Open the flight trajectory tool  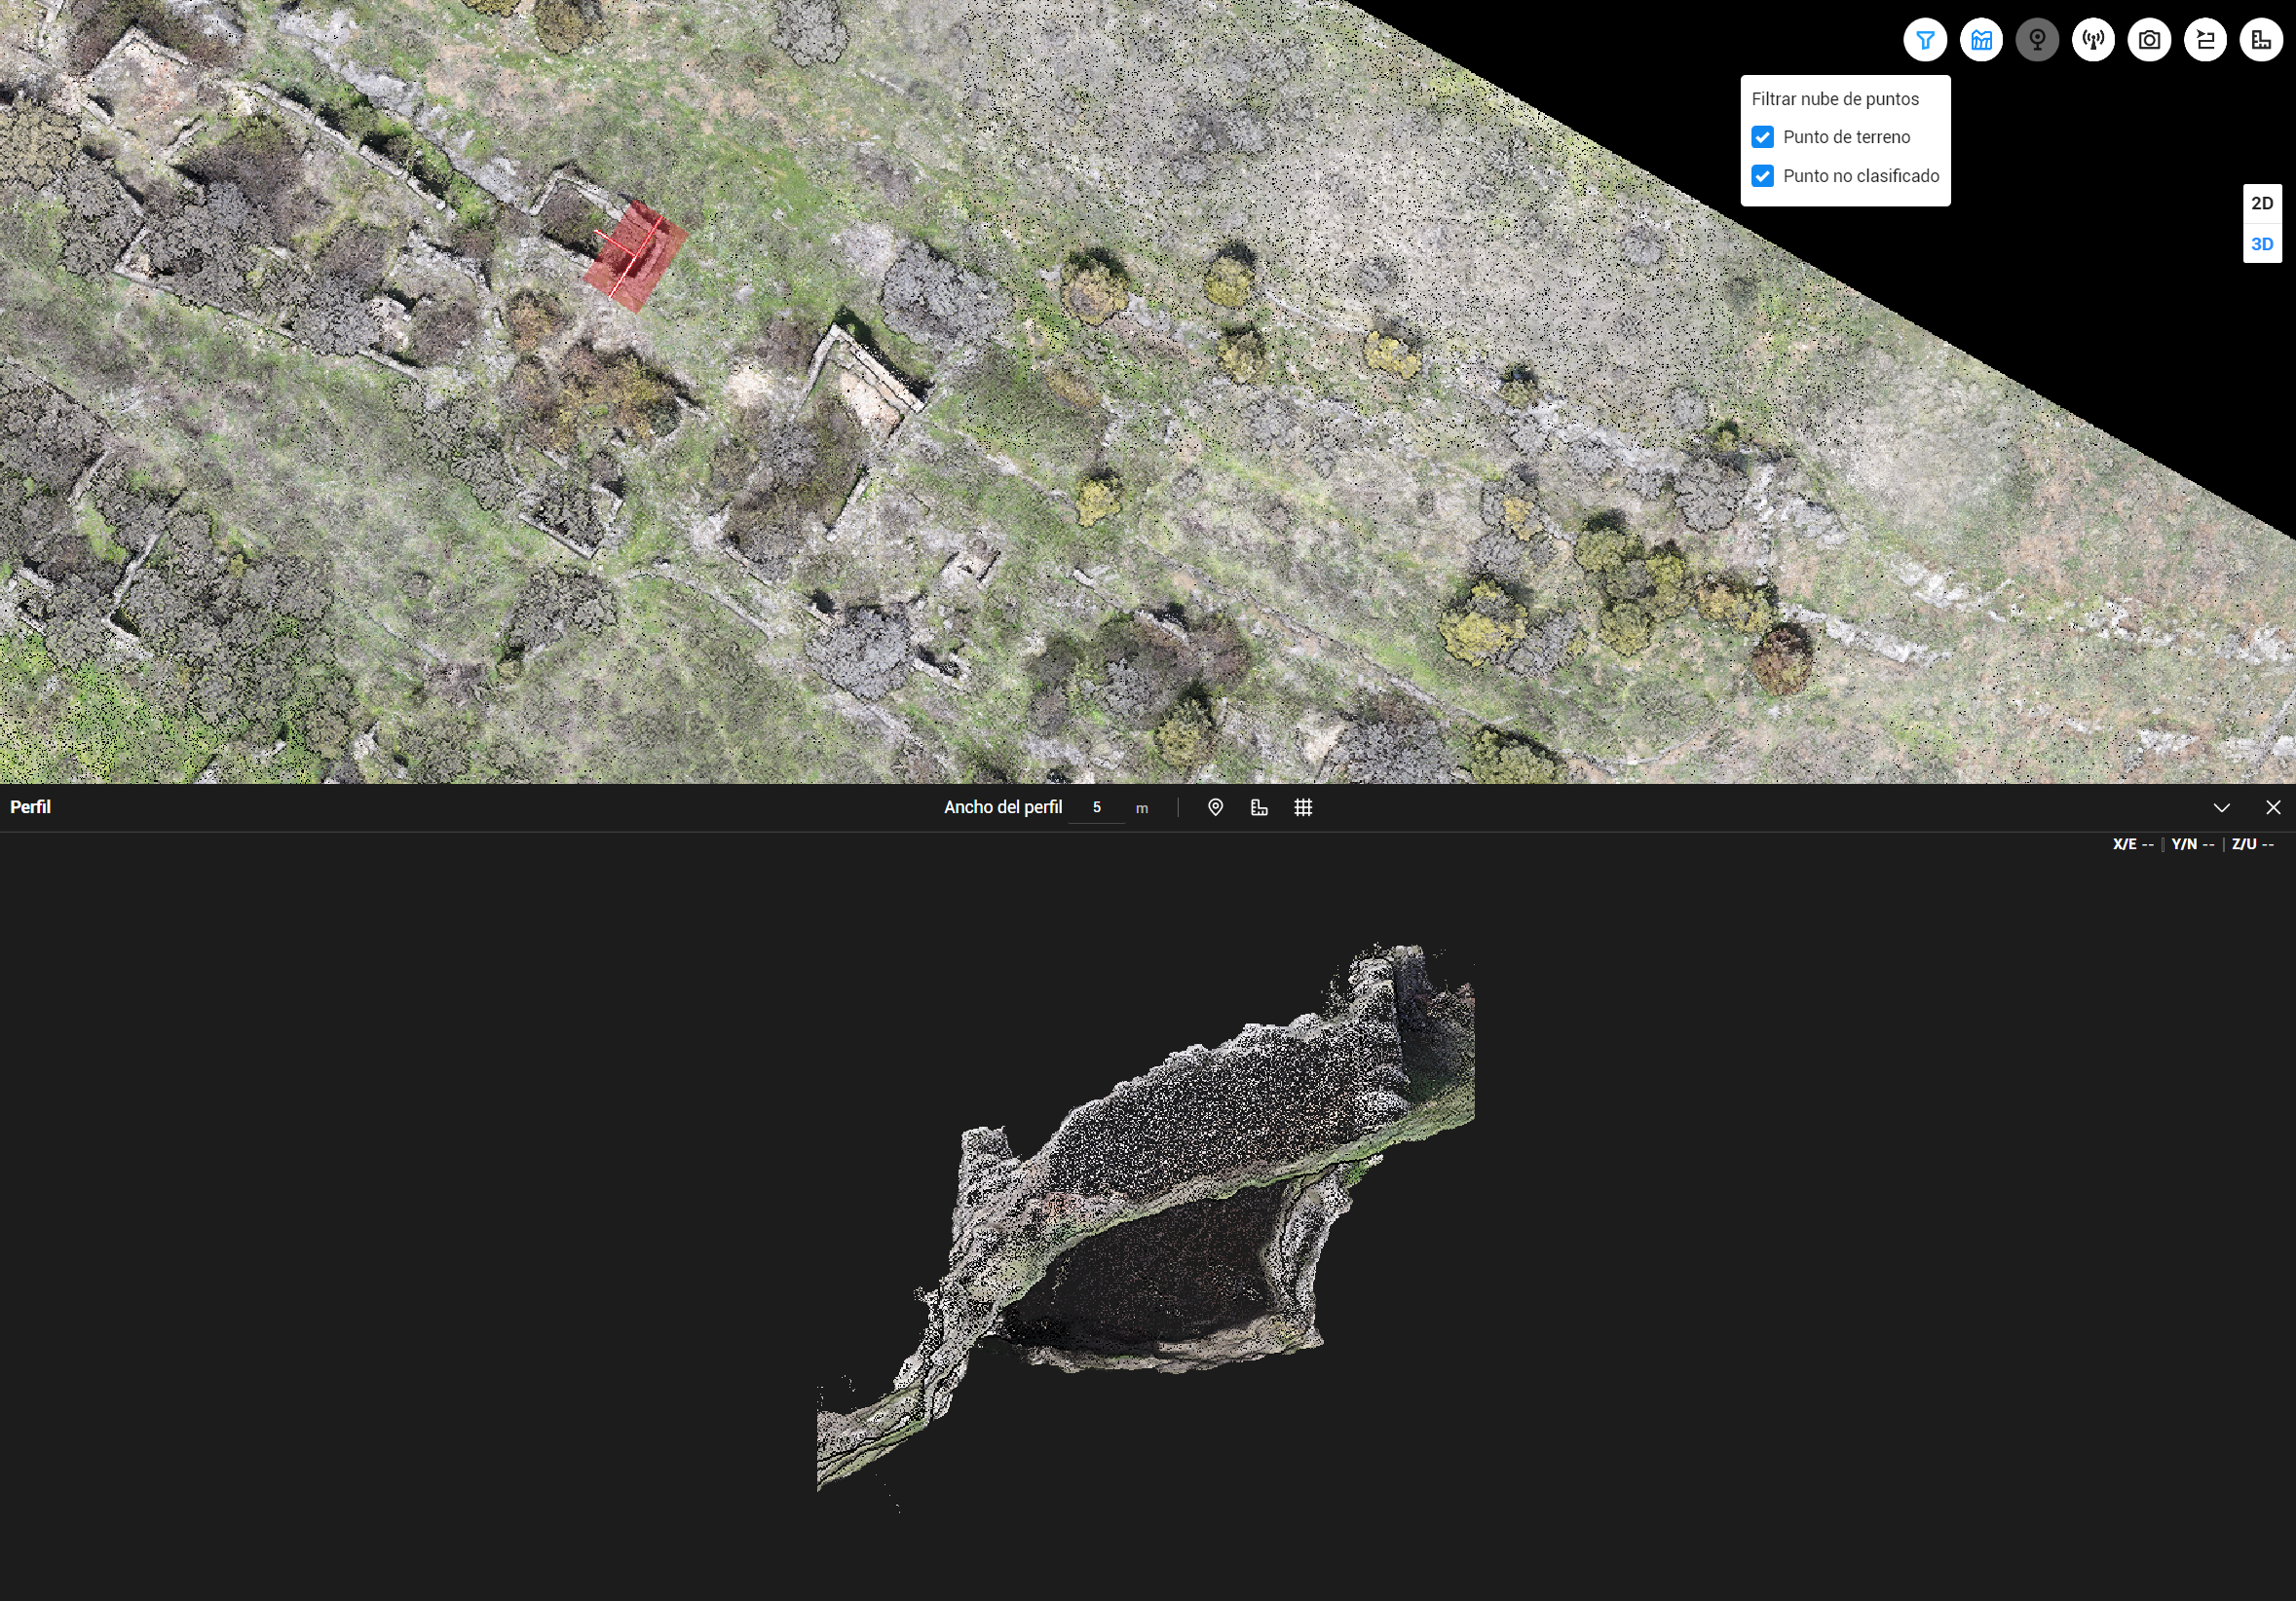tap(2205, 40)
